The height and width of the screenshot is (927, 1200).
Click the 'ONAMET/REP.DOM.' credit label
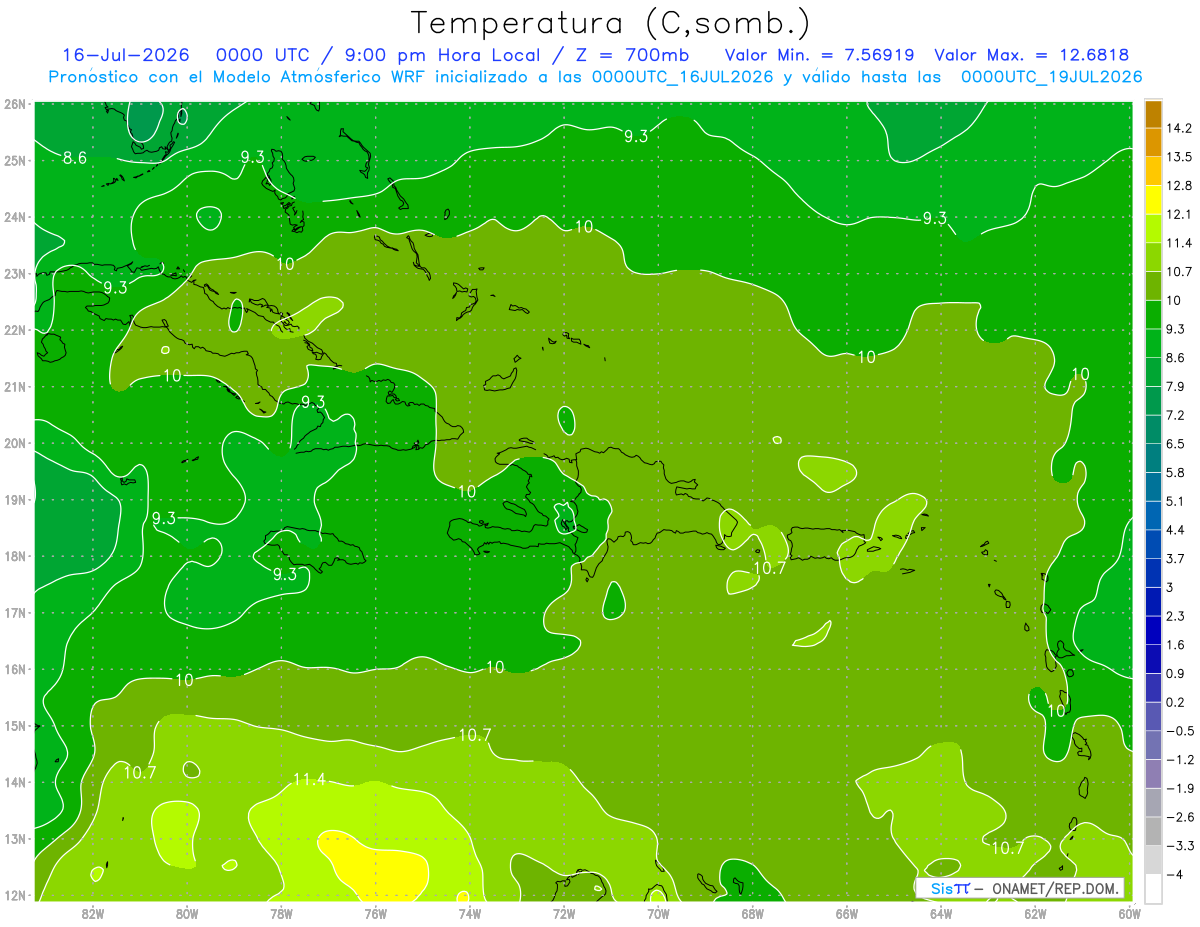click(1055, 888)
